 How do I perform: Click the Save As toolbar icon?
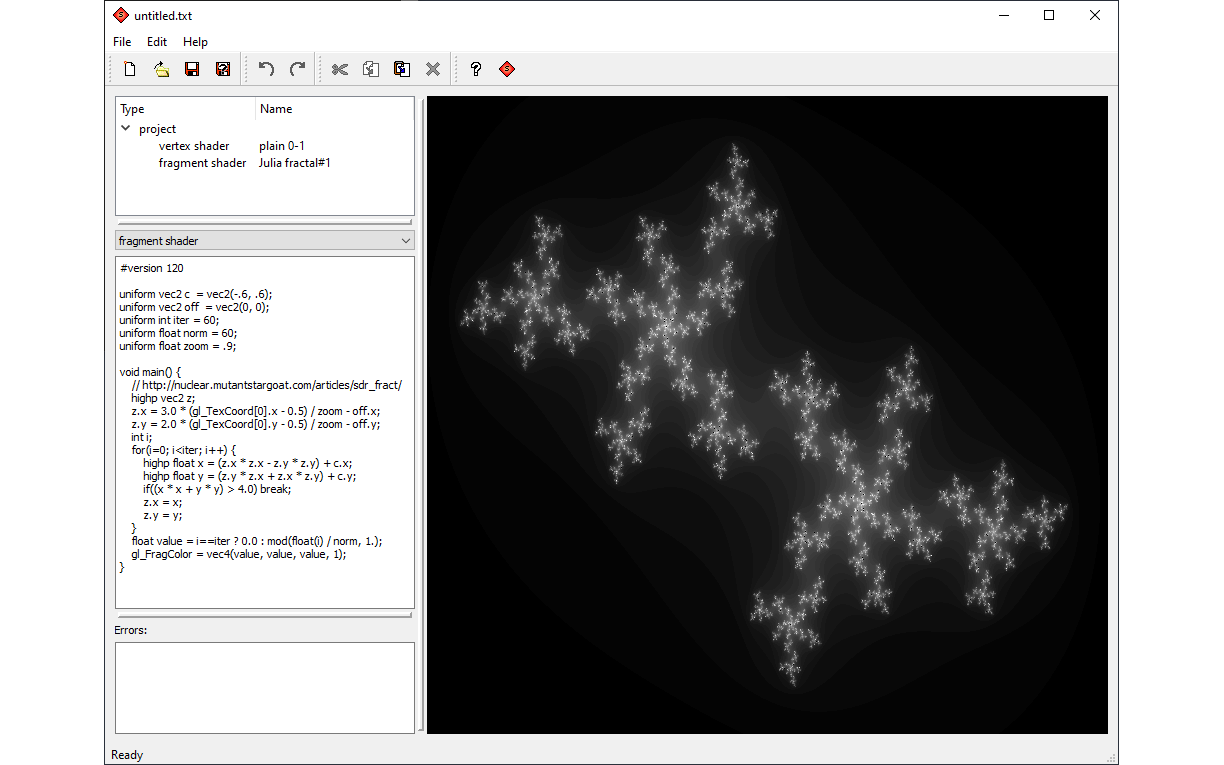click(x=223, y=69)
